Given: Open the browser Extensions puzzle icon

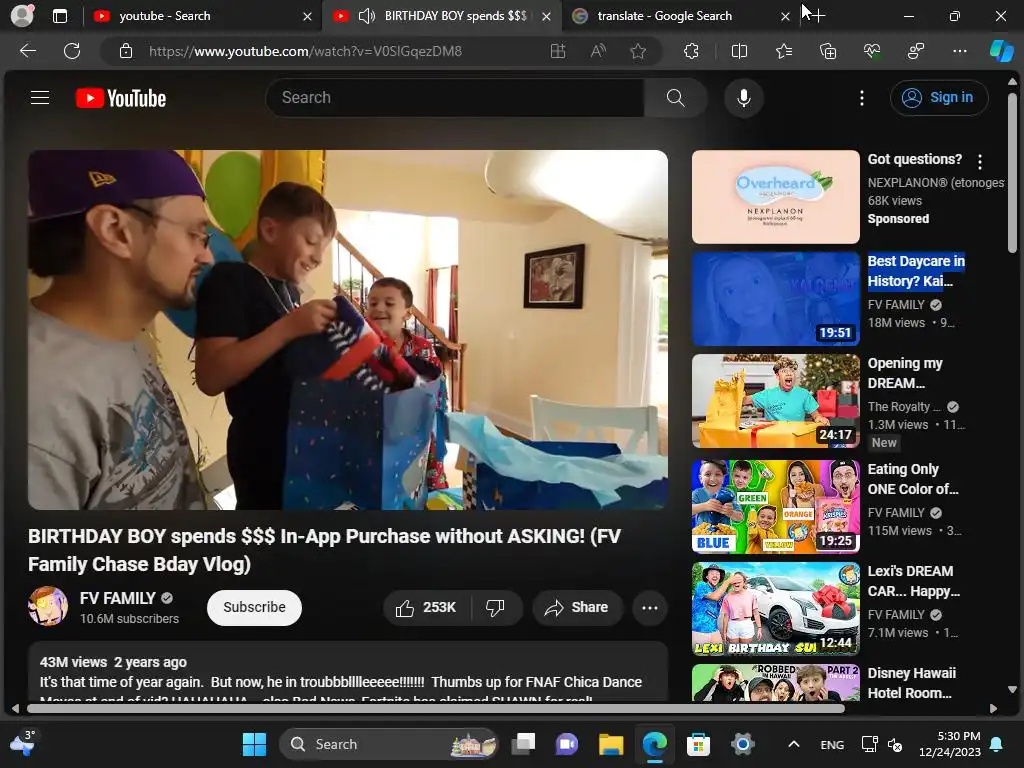Looking at the screenshot, I should (x=691, y=51).
